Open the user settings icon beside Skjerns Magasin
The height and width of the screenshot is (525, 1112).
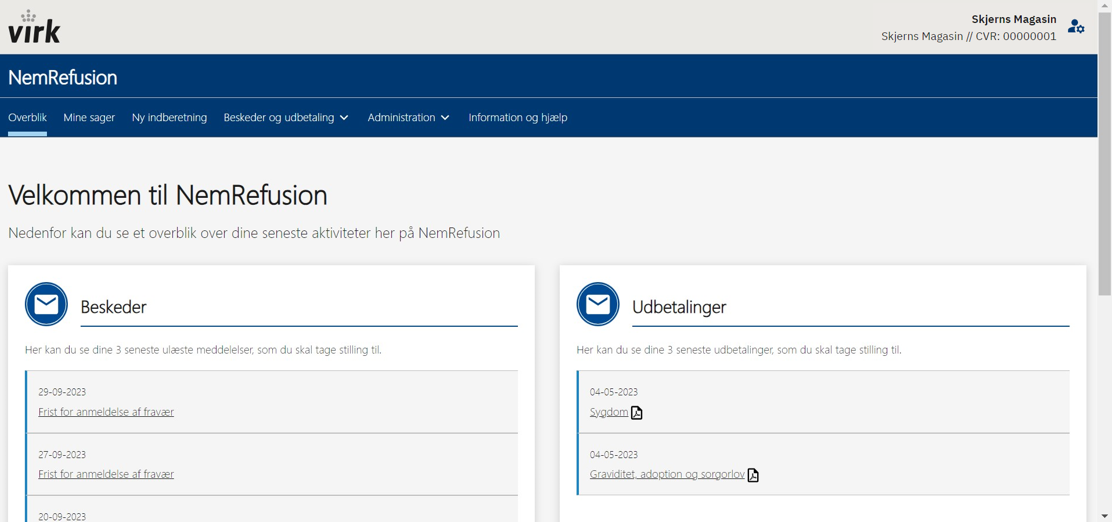point(1076,27)
